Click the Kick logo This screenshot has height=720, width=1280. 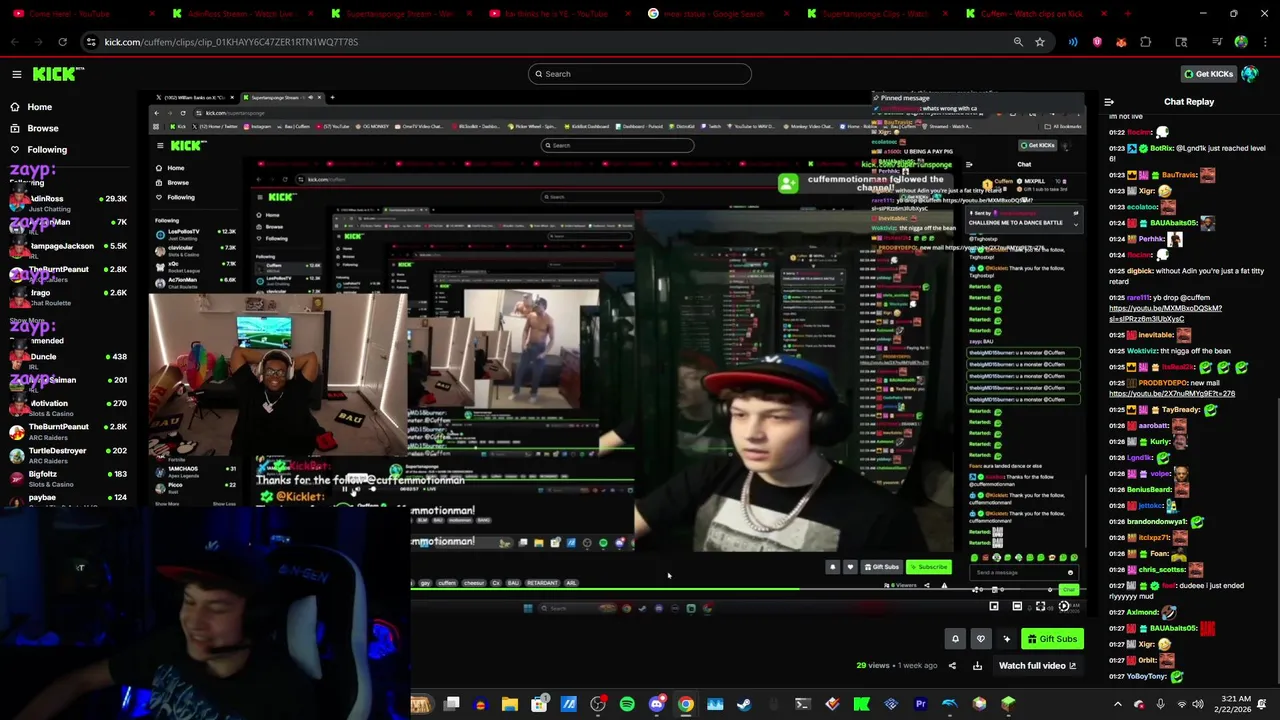pyautogui.click(x=58, y=74)
